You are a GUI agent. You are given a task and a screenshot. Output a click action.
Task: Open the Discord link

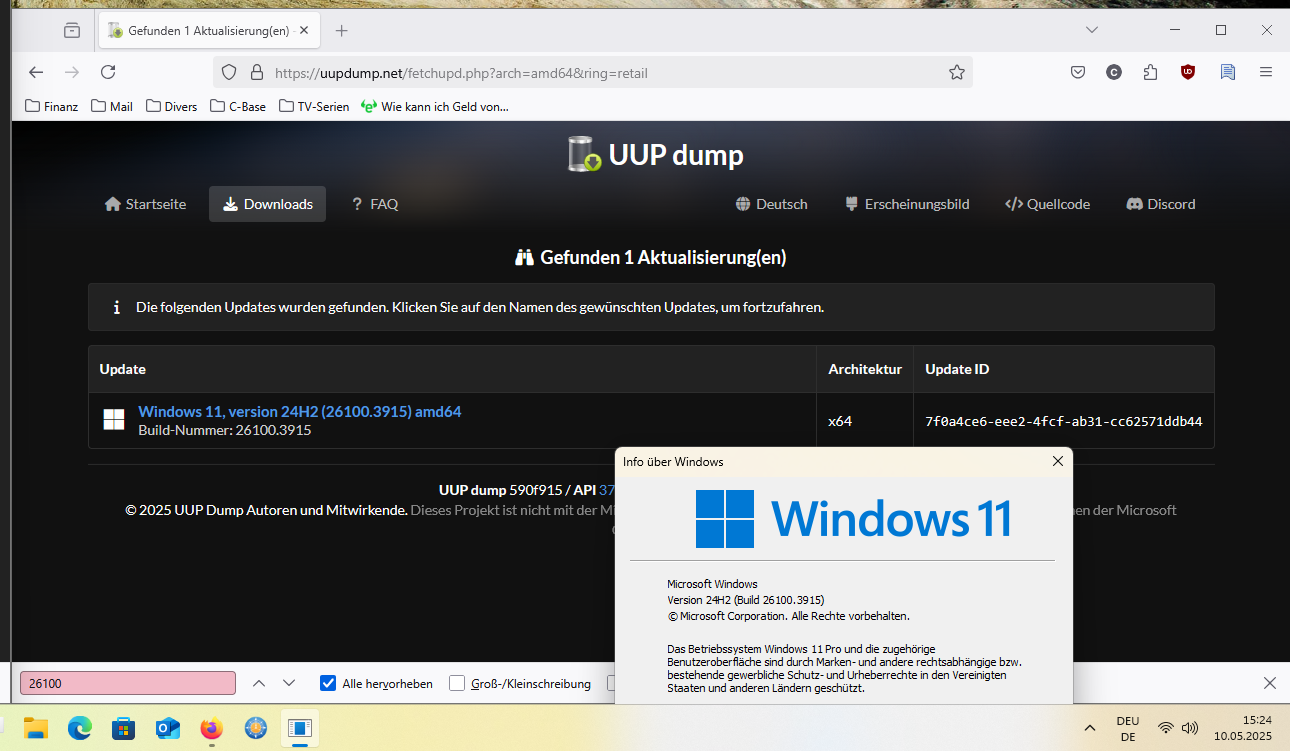[1161, 204]
